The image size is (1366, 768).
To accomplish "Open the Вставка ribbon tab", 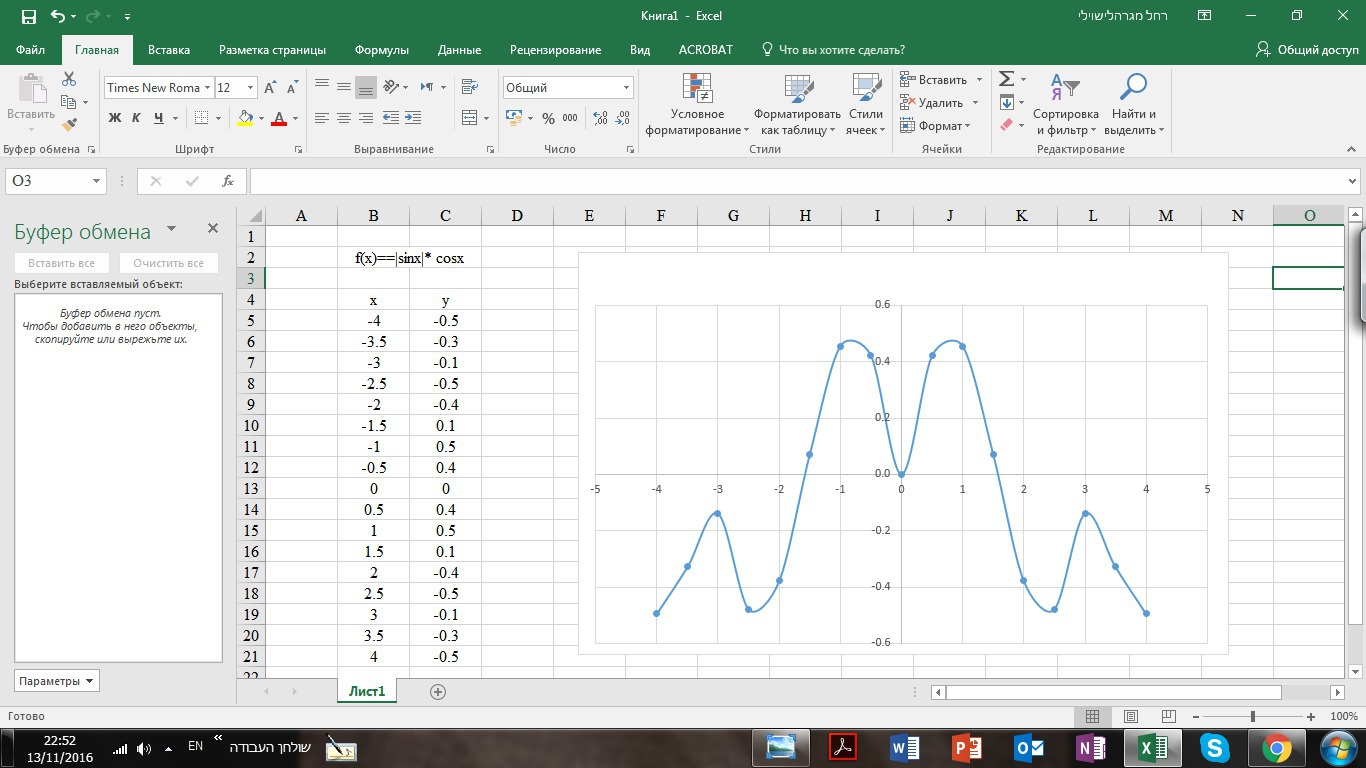I will (169, 50).
